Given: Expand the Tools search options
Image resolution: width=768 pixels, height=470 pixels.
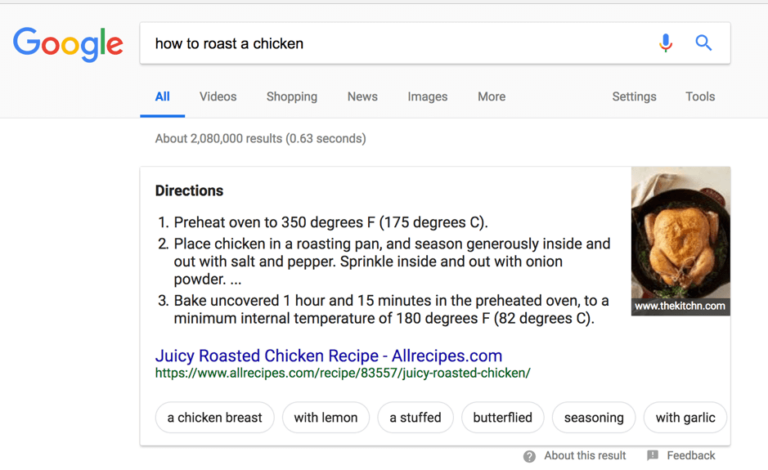Looking at the screenshot, I should click(x=700, y=97).
